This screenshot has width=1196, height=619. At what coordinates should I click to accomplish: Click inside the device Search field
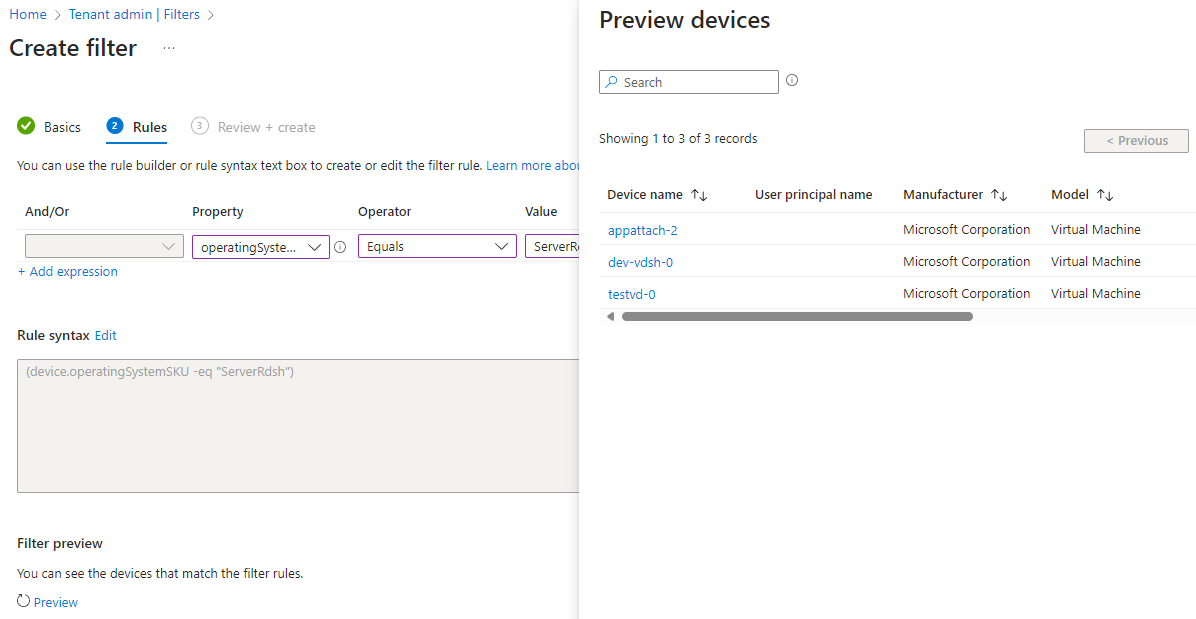tap(688, 81)
